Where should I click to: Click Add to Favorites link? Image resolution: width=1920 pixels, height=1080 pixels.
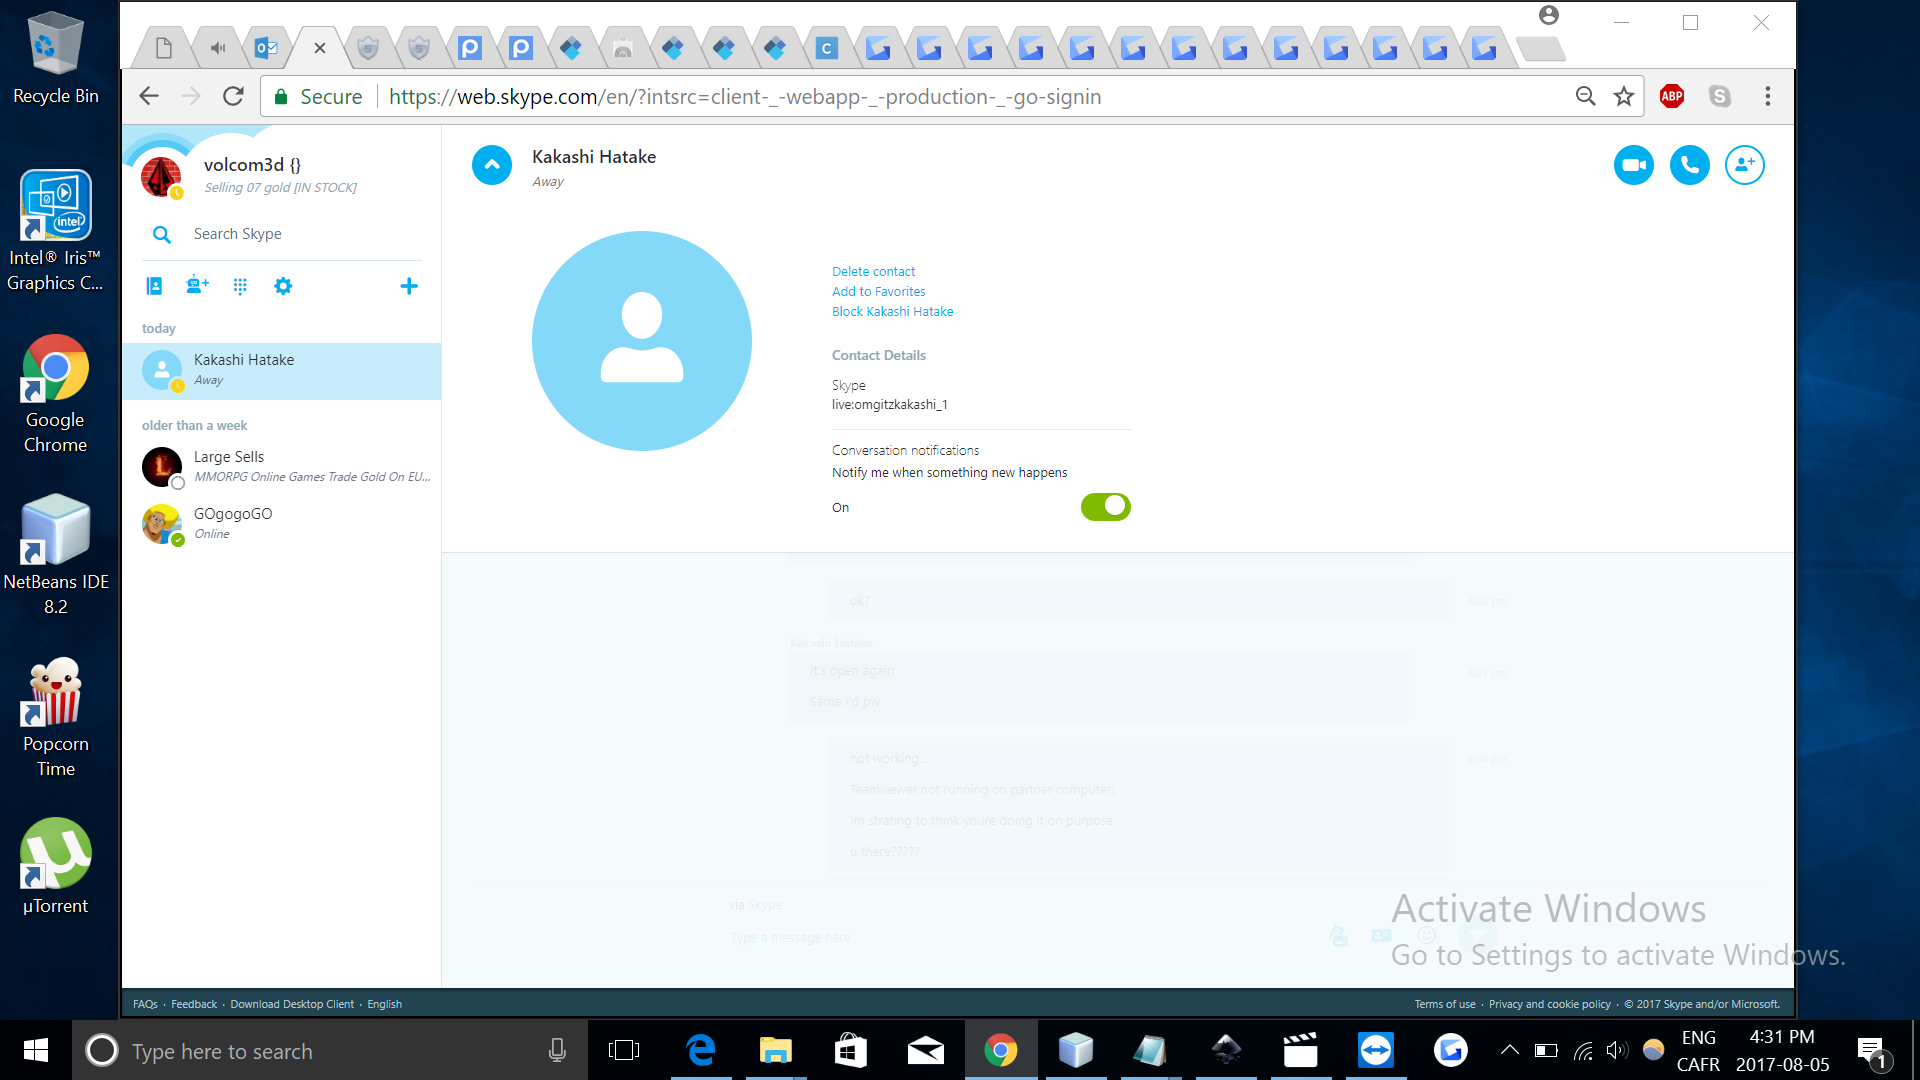pyautogui.click(x=878, y=291)
